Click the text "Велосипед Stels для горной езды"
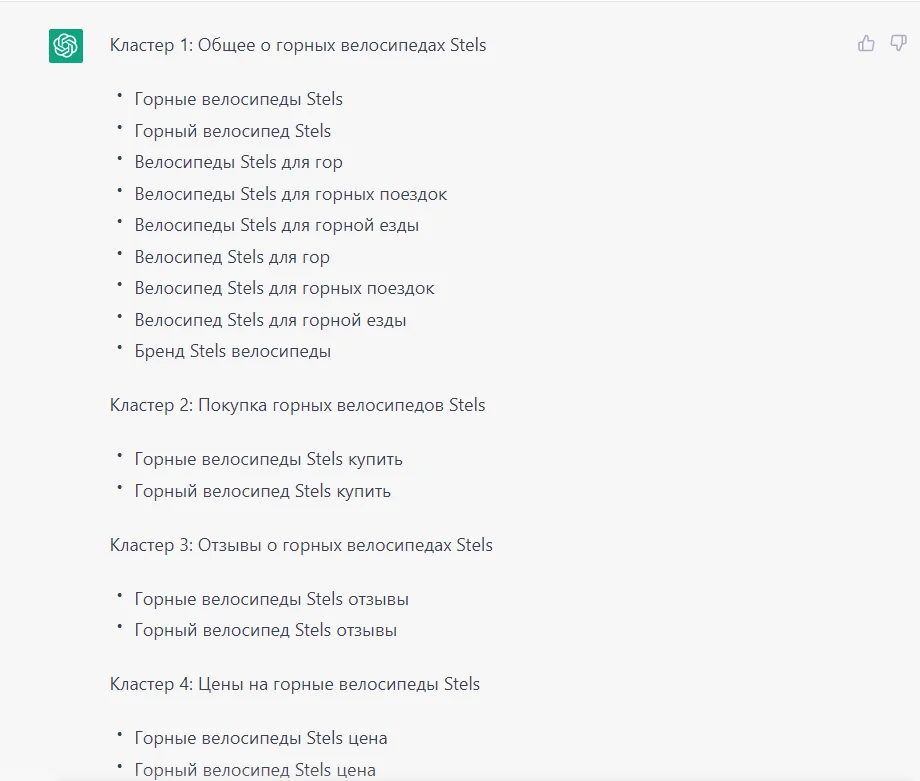Image resolution: width=920 pixels, height=781 pixels. click(x=270, y=320)
